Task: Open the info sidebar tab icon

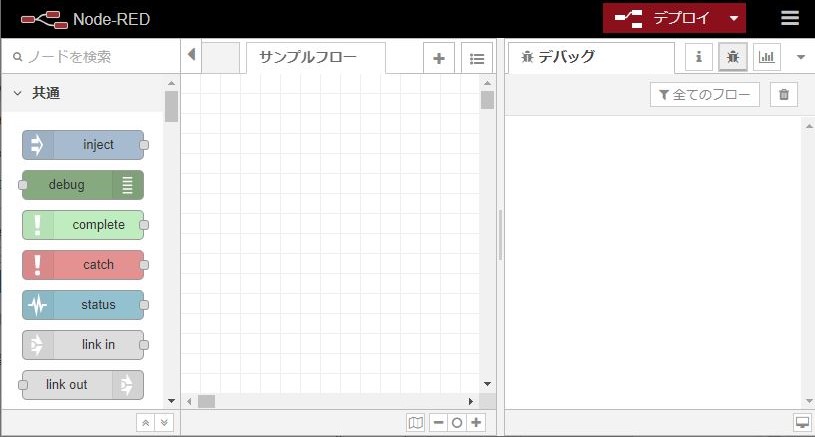Action: tap(698, 57)
